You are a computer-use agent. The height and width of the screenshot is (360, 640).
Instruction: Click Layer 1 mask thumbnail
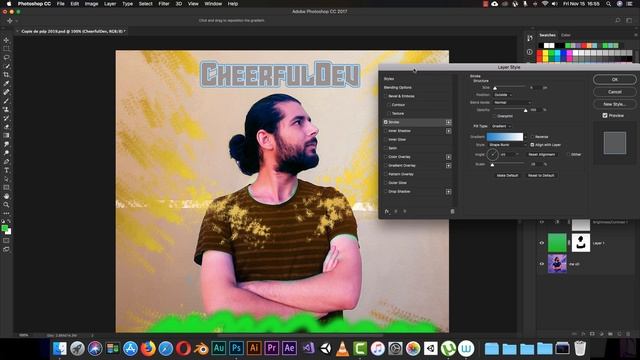[x=580, y=243]
